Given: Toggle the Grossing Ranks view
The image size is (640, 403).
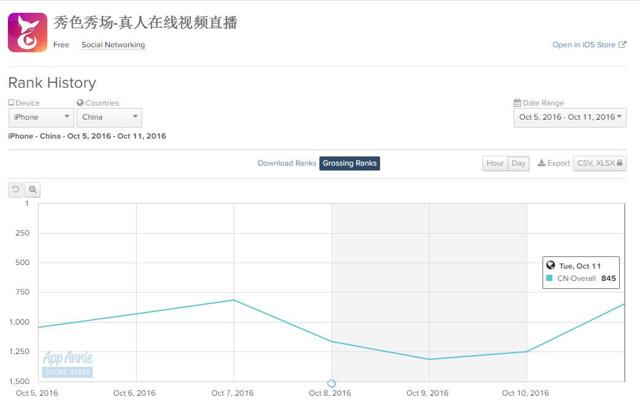Looking at the screenshot, I should click(349, 163).
